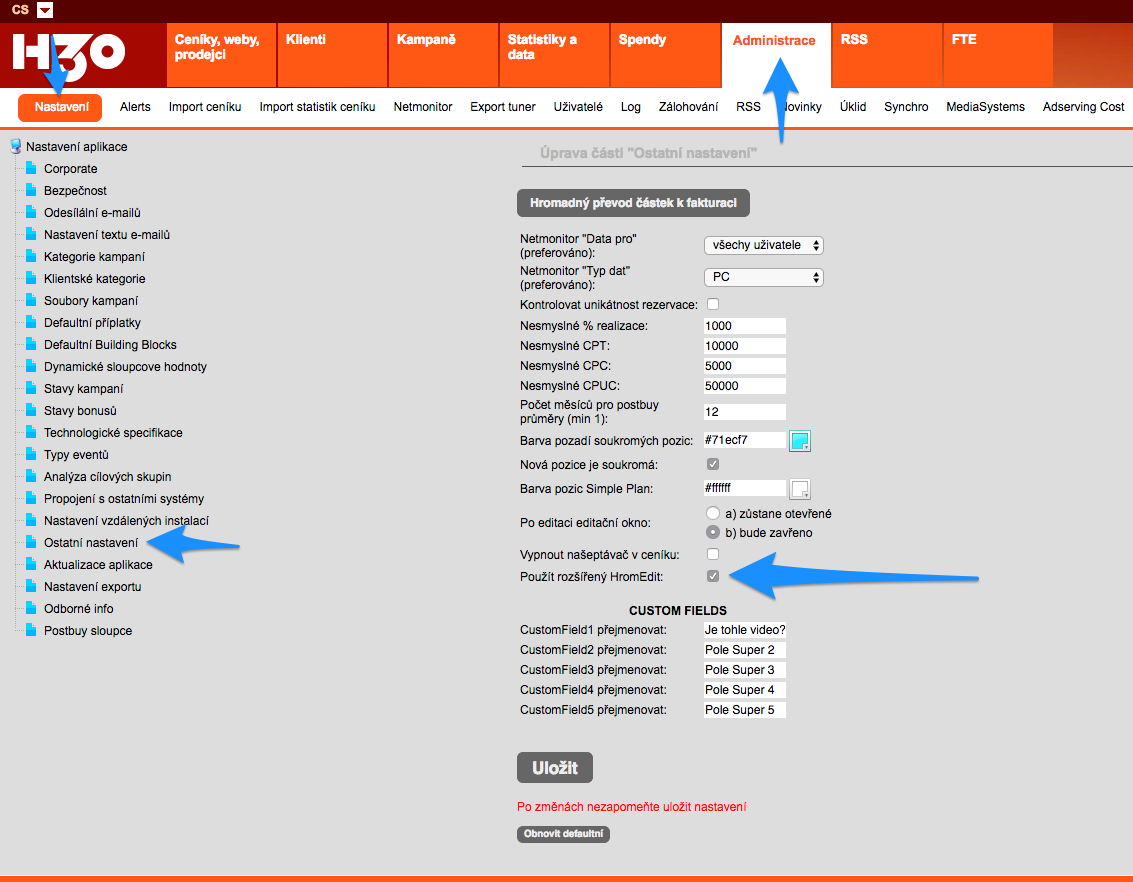Viewport: 1133px width, 882px height.
Task: Click the folder icon beside Corporate
Action: 31,169
